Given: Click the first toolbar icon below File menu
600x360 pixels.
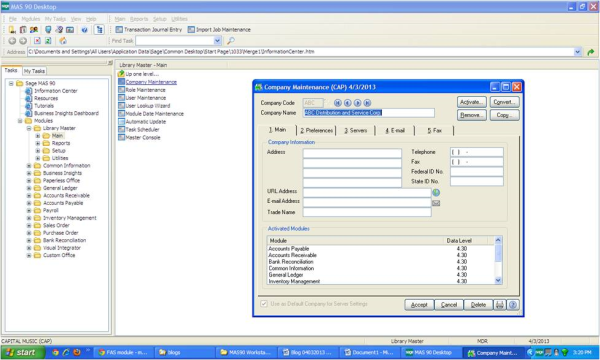Looking at the screenshot, I should [12, 29].
